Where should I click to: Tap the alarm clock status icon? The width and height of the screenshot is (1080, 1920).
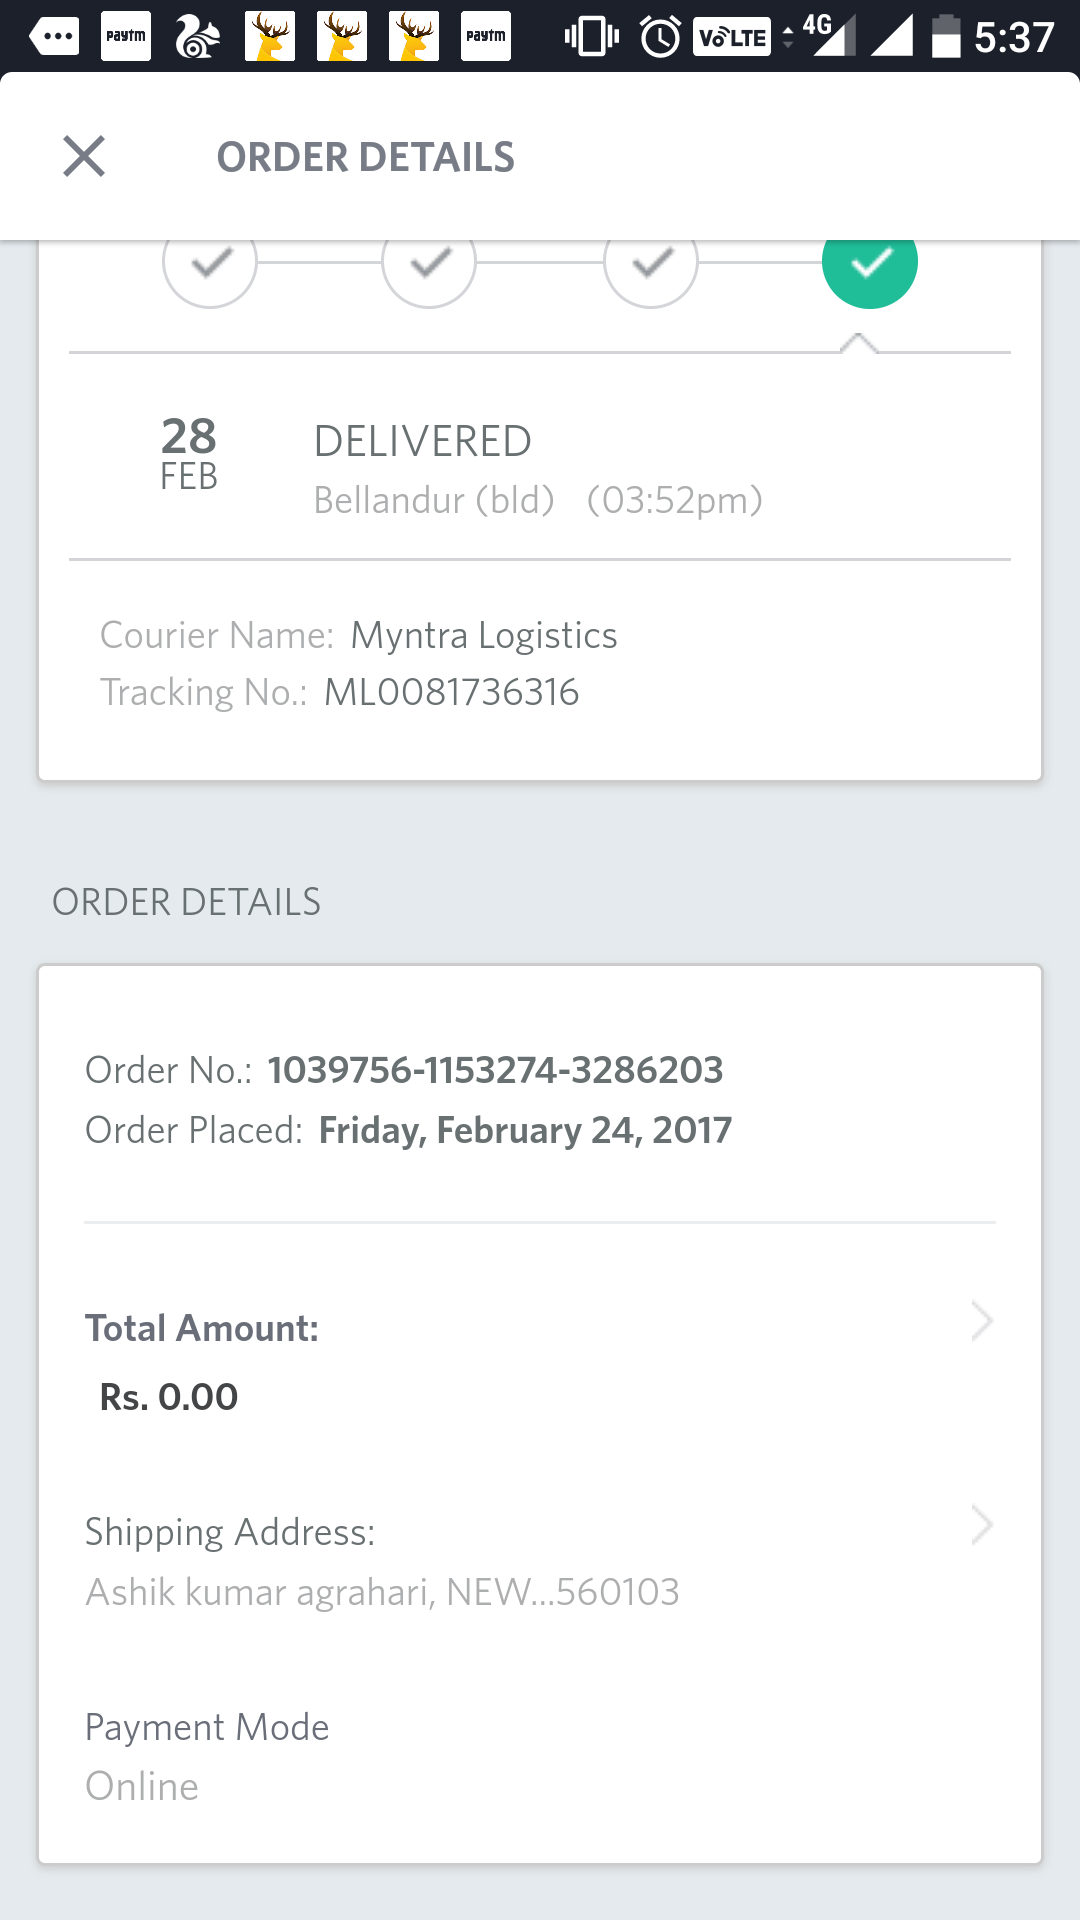click(x=660, y=37)
